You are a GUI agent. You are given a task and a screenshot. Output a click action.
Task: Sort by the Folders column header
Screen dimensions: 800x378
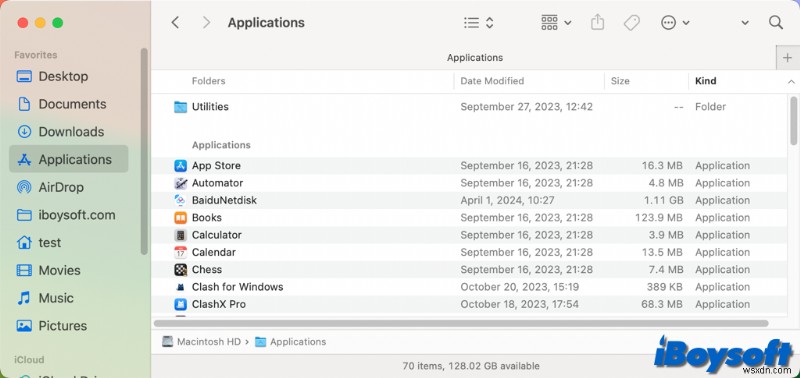tap(208, 81)
